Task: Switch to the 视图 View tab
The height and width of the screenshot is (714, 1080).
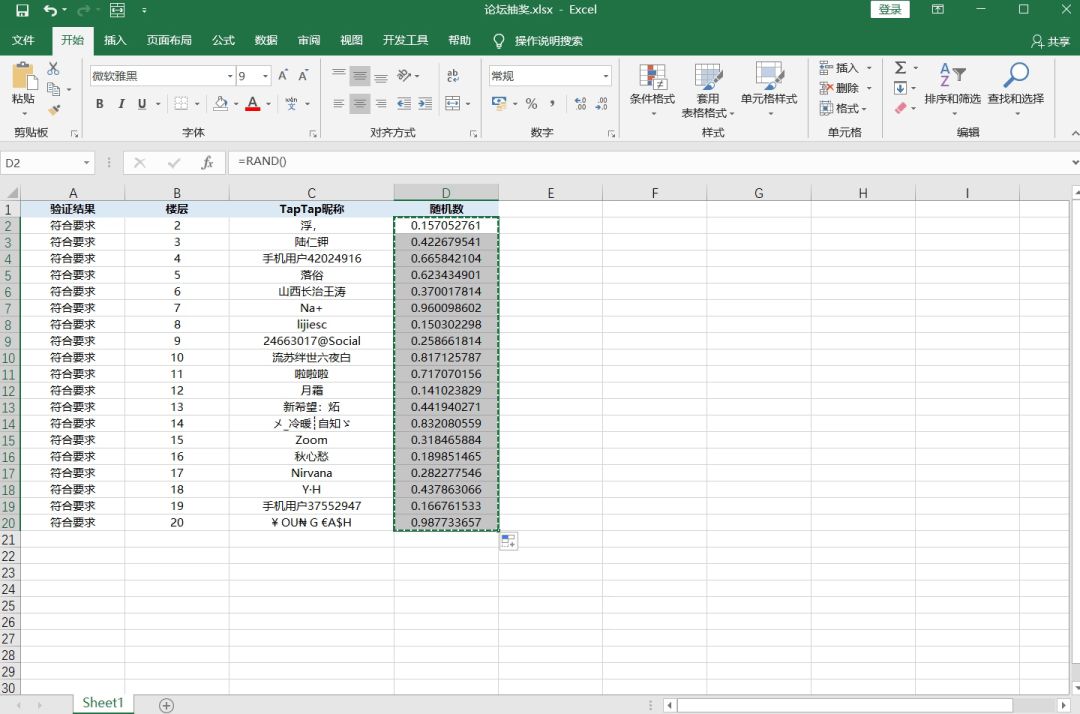Action: point(351,41)
